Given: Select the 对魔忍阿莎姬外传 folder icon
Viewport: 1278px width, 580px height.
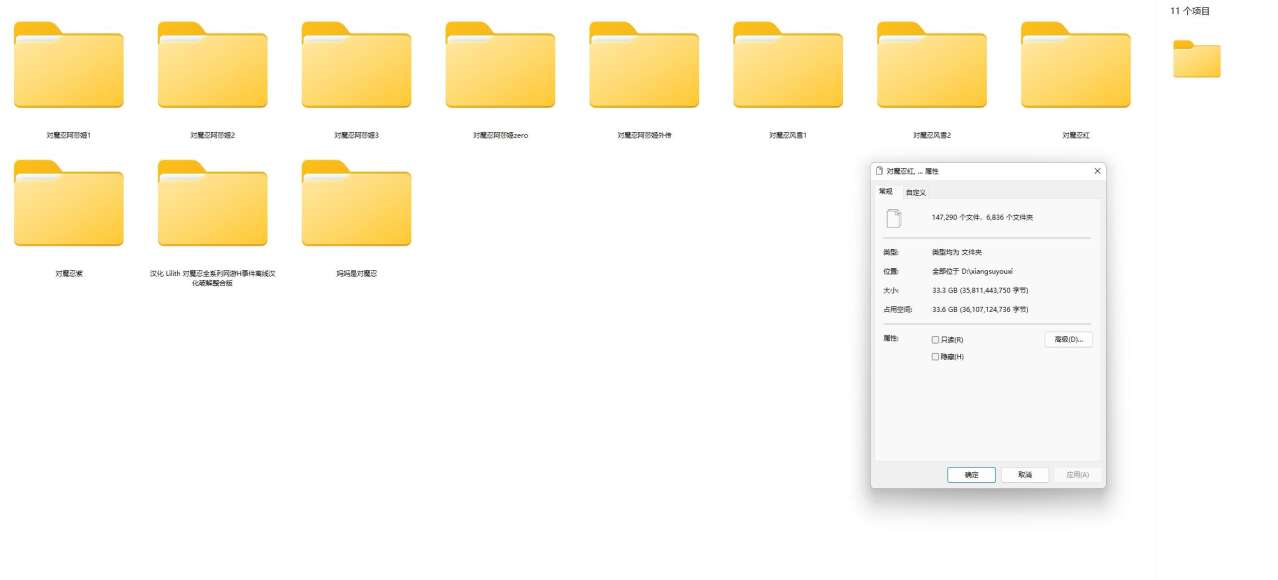Looking at the screenshot, I should click(x=644, y=65).
